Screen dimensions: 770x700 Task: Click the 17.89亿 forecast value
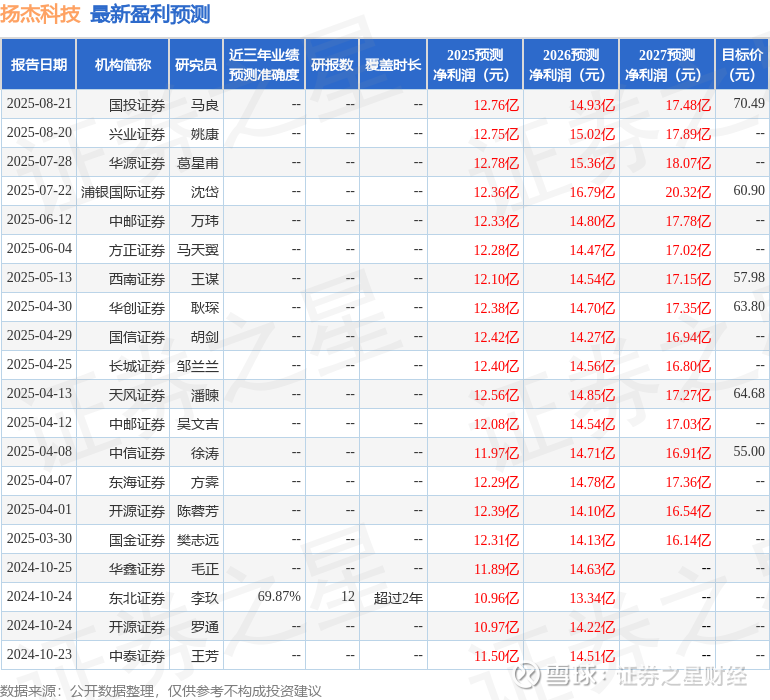point(688,134)
